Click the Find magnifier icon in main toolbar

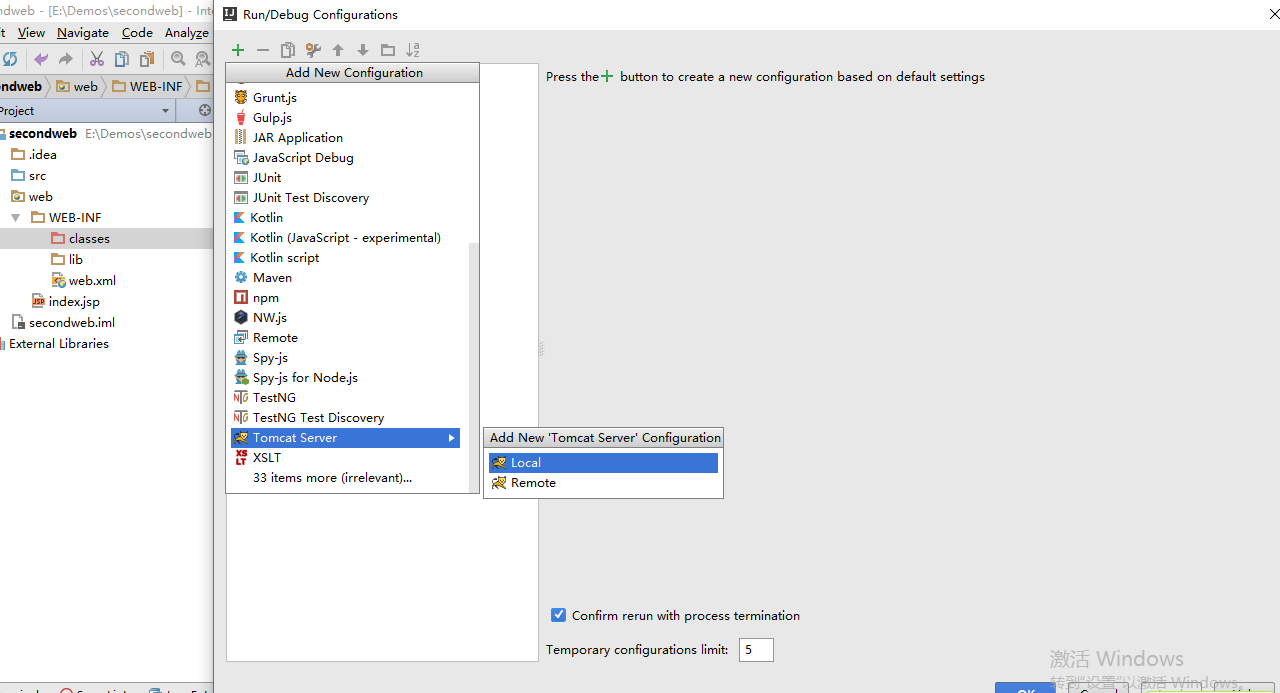pos(178,59)
